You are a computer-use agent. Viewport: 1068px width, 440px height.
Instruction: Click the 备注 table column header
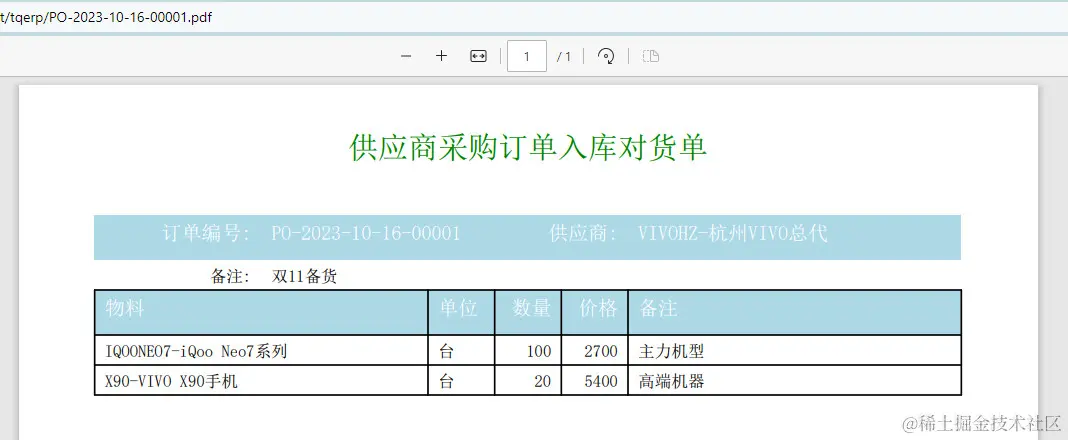click(x=794, y=312)
